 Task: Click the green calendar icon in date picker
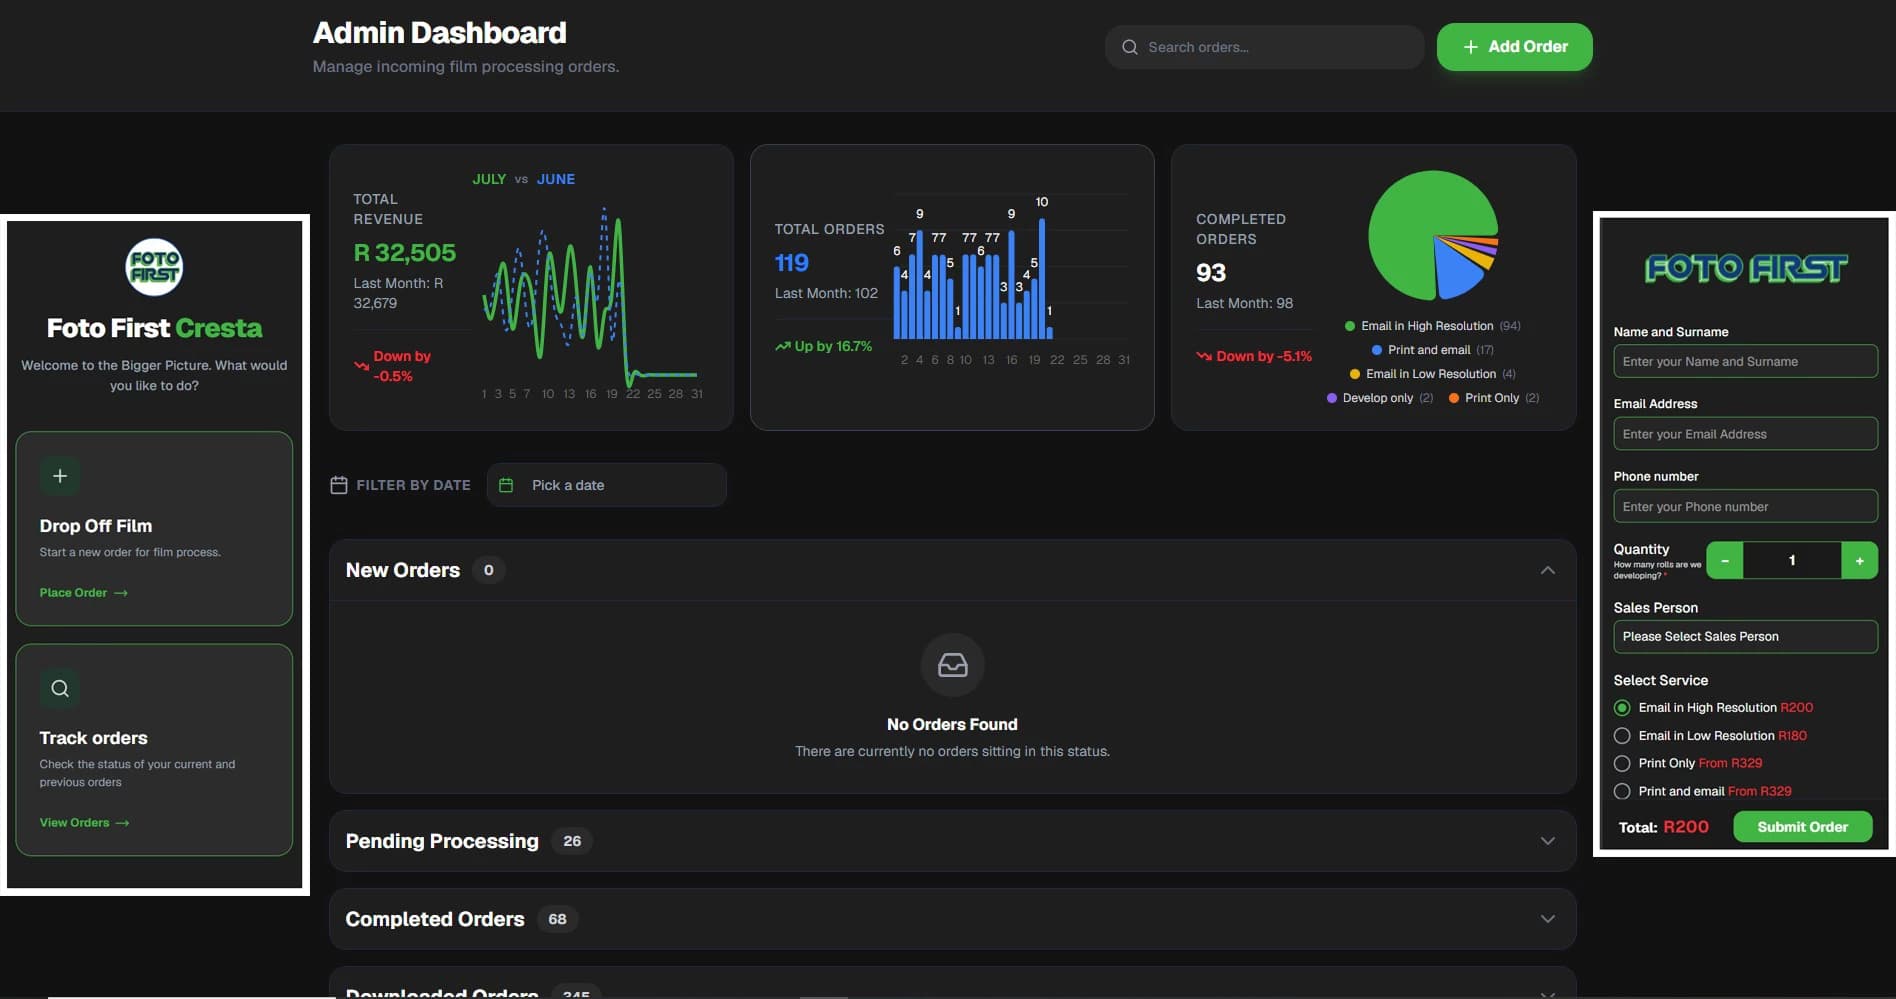point(506,485)
